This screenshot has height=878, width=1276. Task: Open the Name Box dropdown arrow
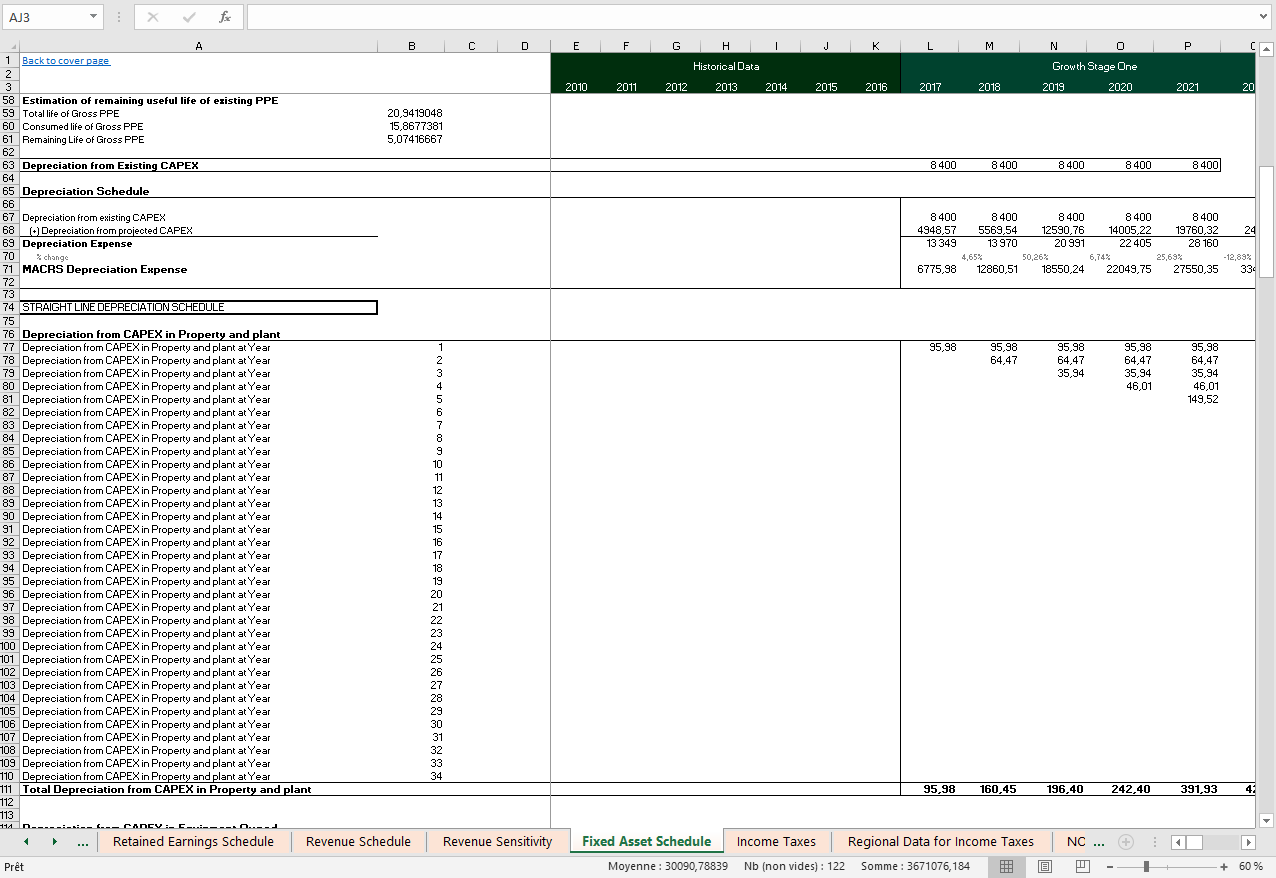[x=93, y=17]
